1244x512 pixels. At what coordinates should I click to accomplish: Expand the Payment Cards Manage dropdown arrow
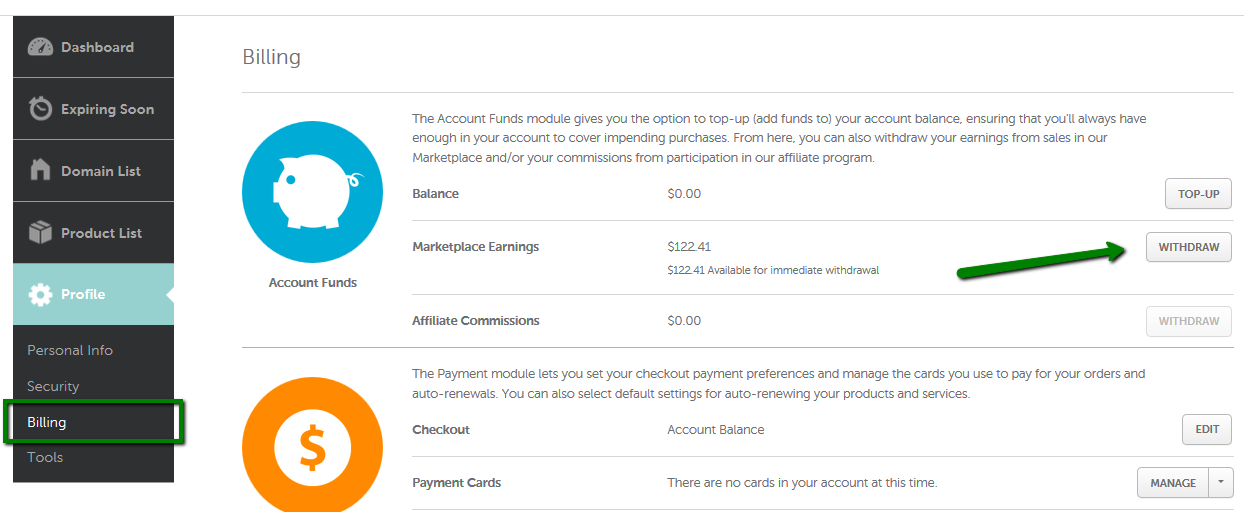coord(1221,483)
